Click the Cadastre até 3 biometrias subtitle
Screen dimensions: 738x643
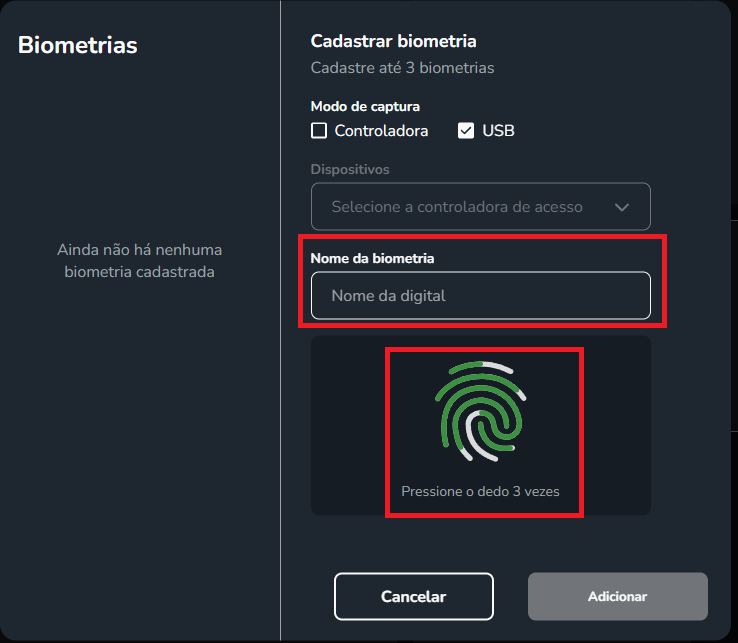(x=402, y=68)
